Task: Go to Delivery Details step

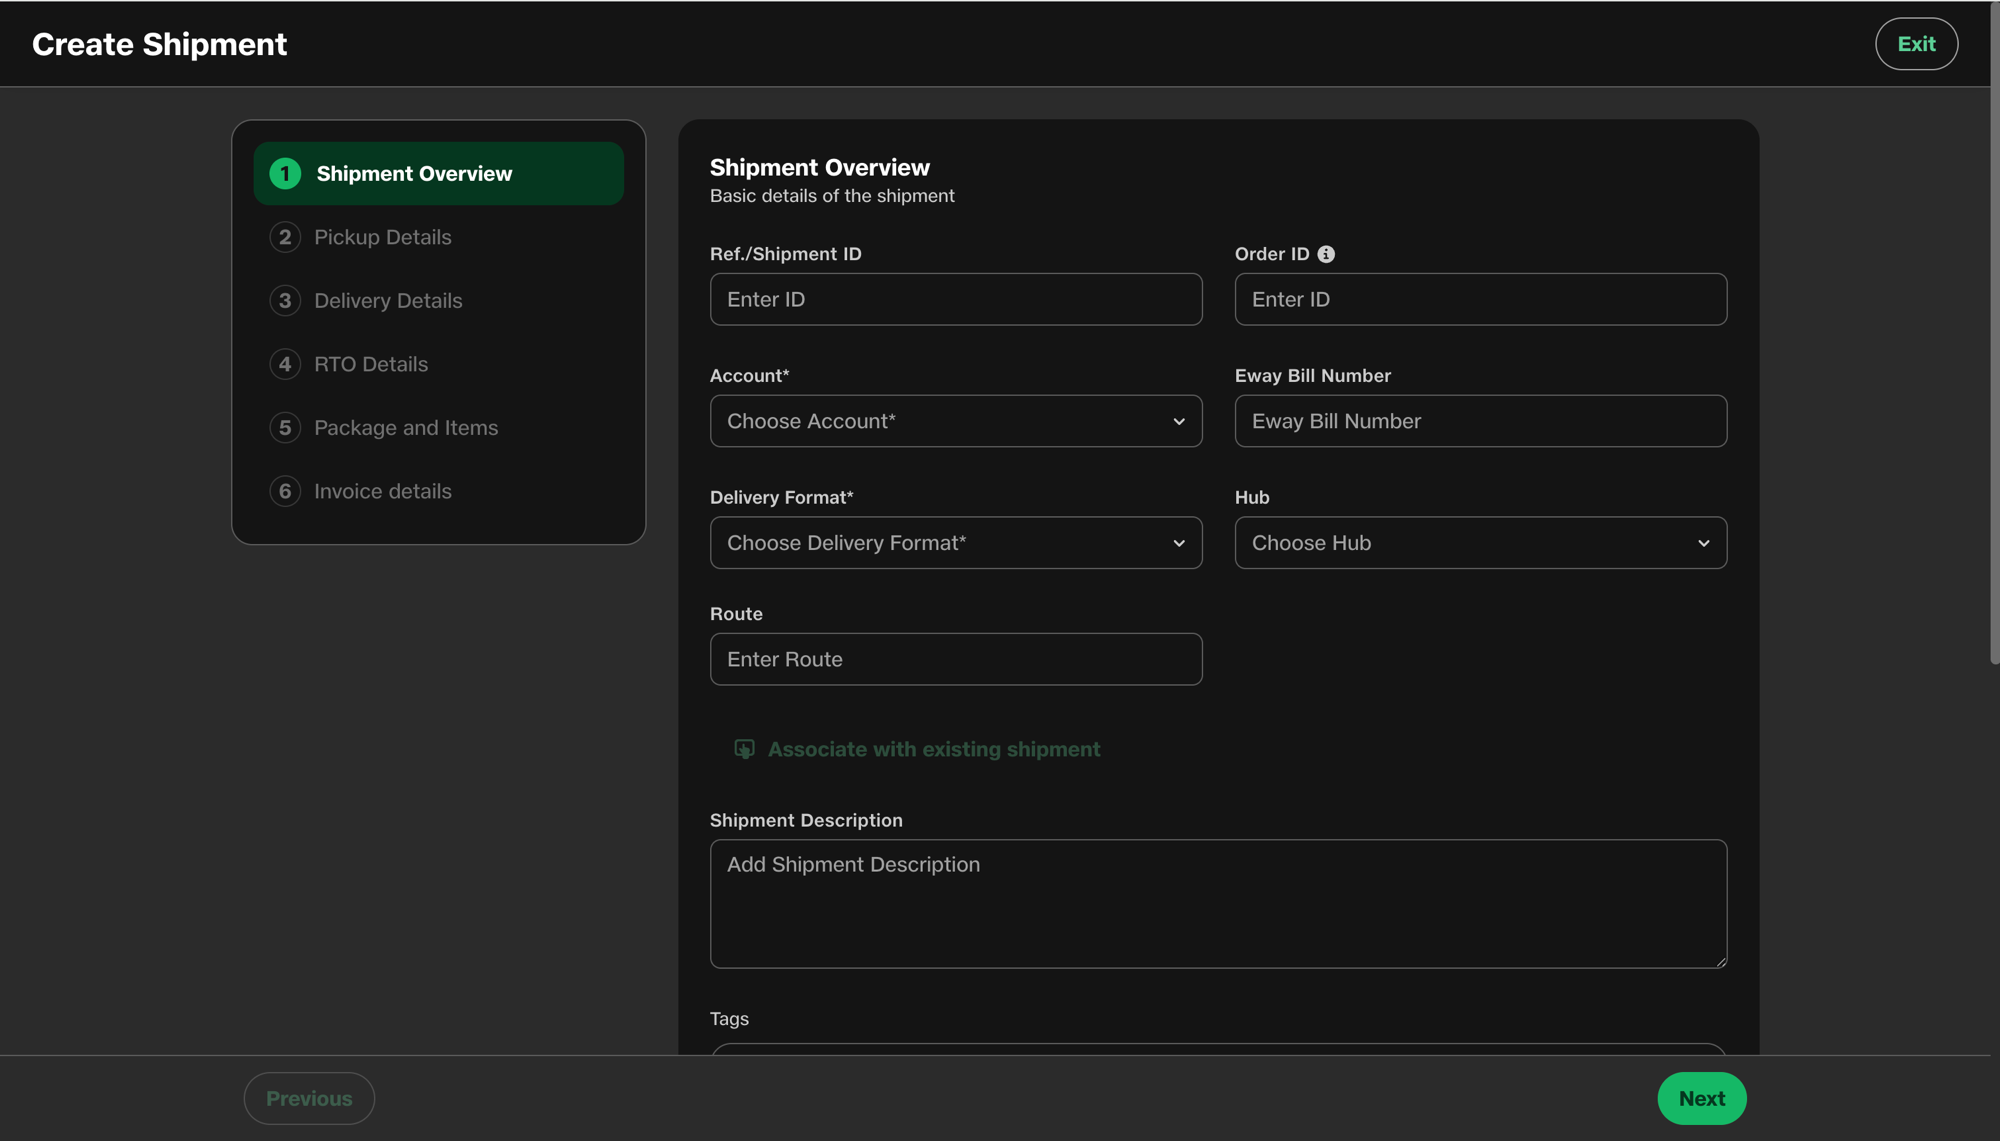Action: click(x=439, y=301)
